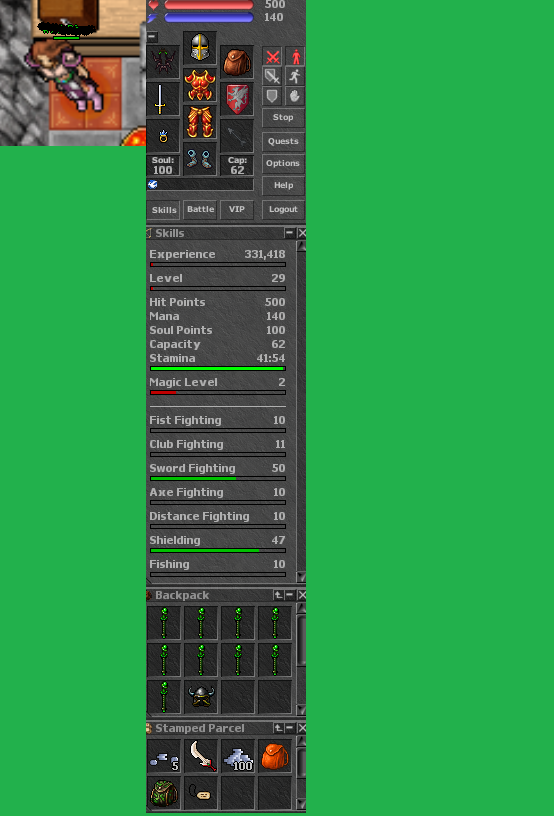Image resolution: width=554 pixels, height=816 pixels.
Task: Click the blue mana bar
Action: click(209, 17)
